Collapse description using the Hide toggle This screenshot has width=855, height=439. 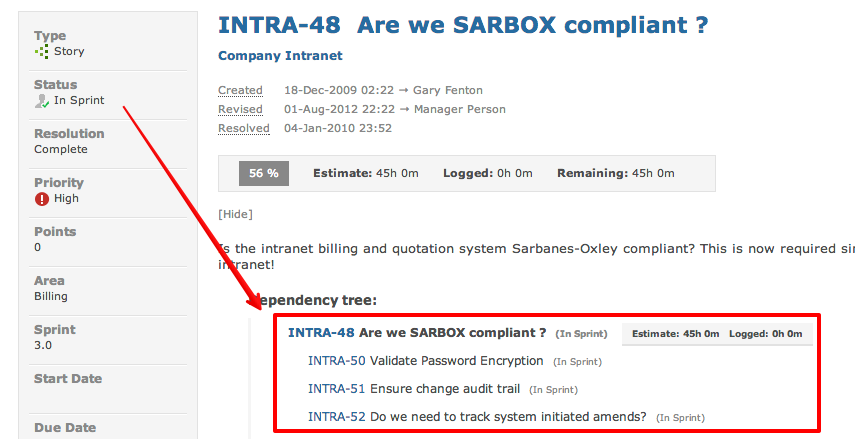[235, 214]
